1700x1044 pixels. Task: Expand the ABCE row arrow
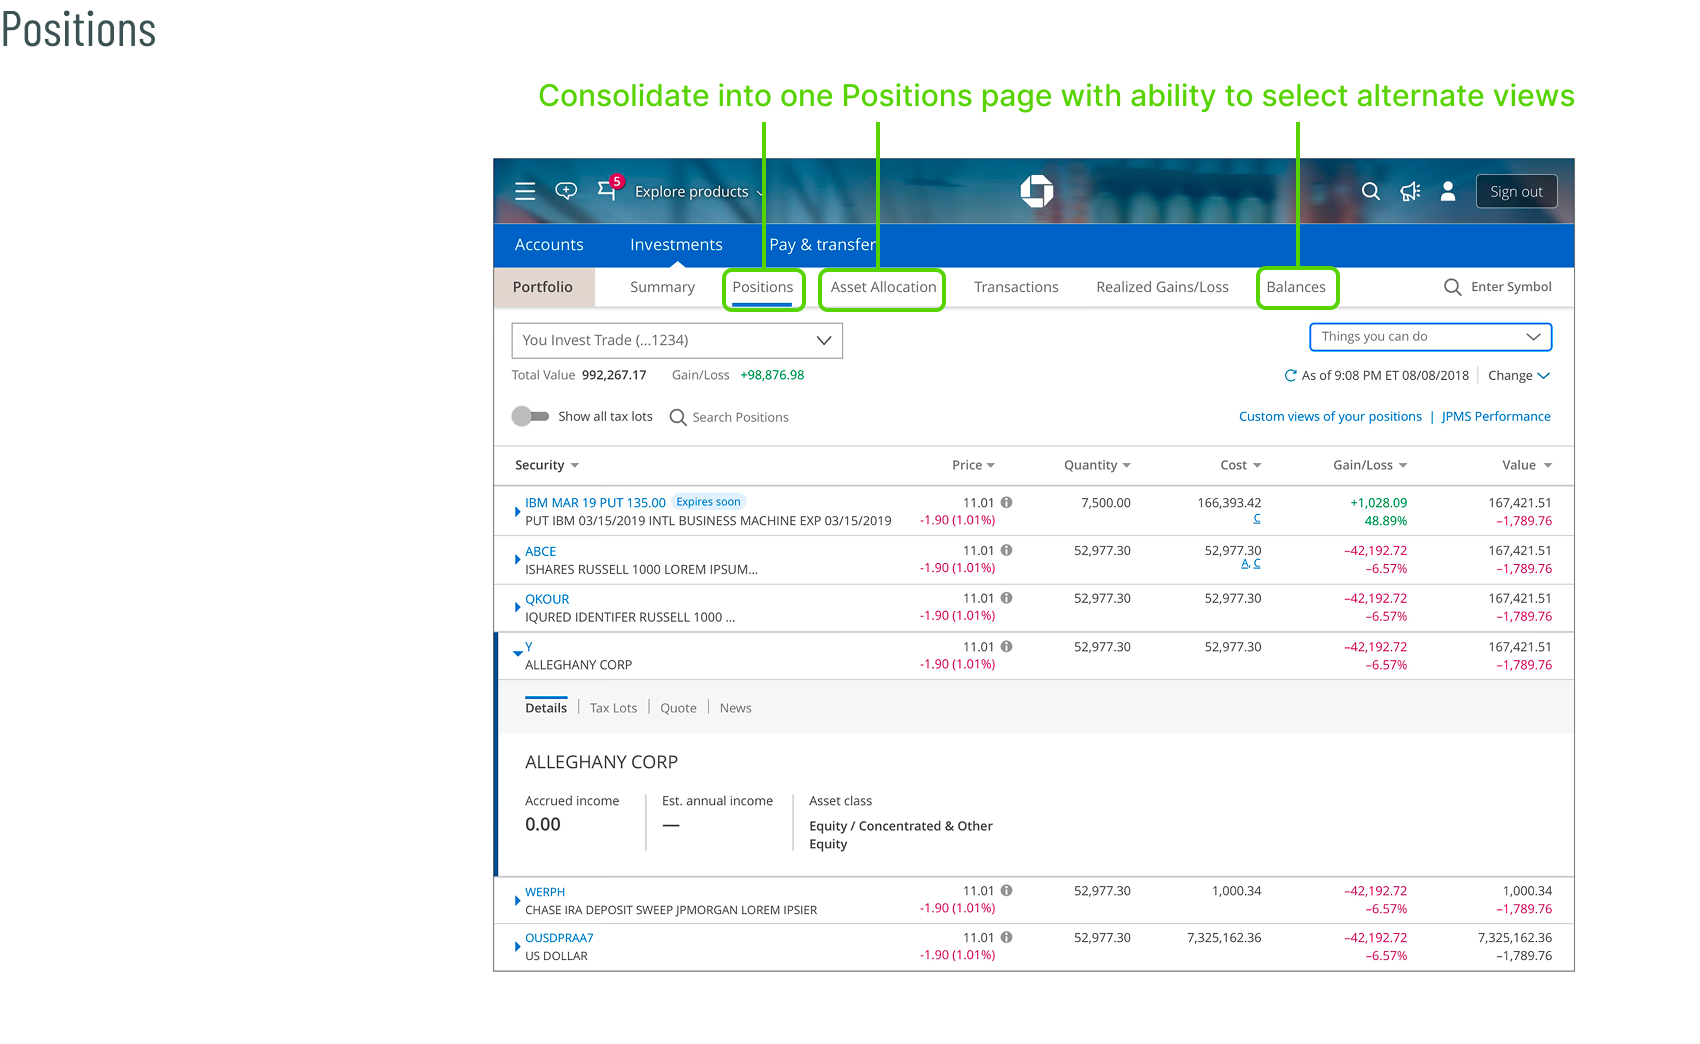pos(517,559)
